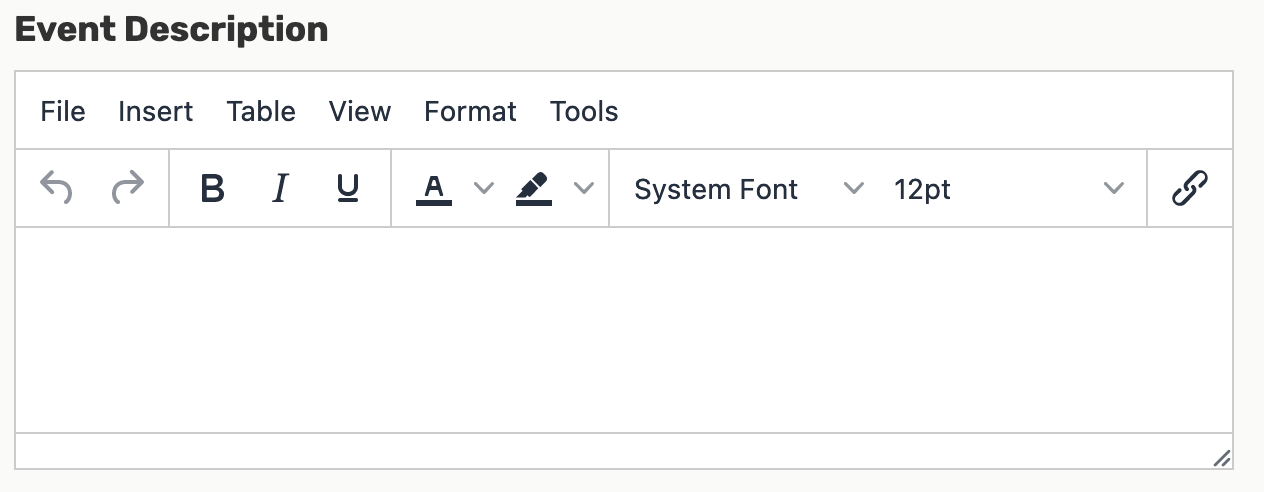Open the Tools menu
1264x492 pixels.
(584, 111)
